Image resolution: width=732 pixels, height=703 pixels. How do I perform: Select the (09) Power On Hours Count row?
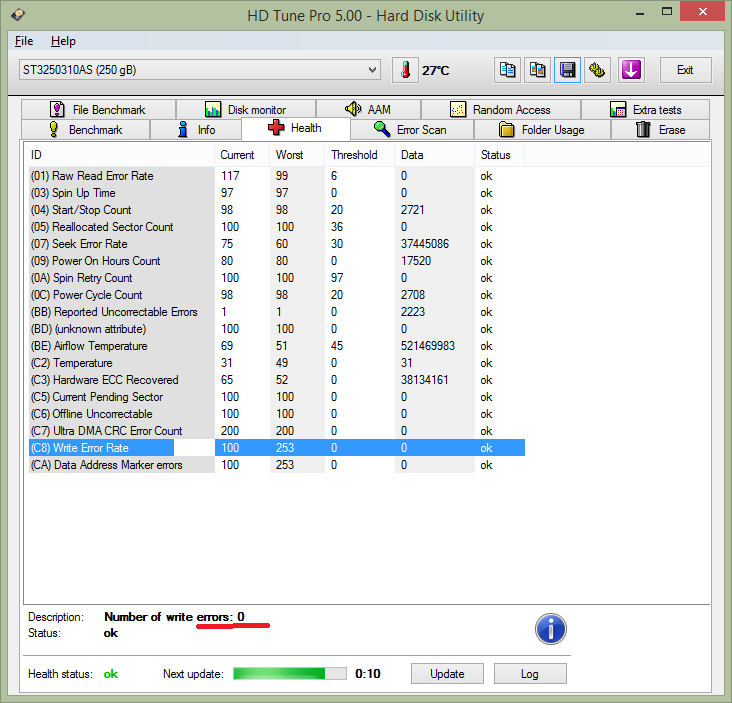pyautogui.click(x=276, y=261)
